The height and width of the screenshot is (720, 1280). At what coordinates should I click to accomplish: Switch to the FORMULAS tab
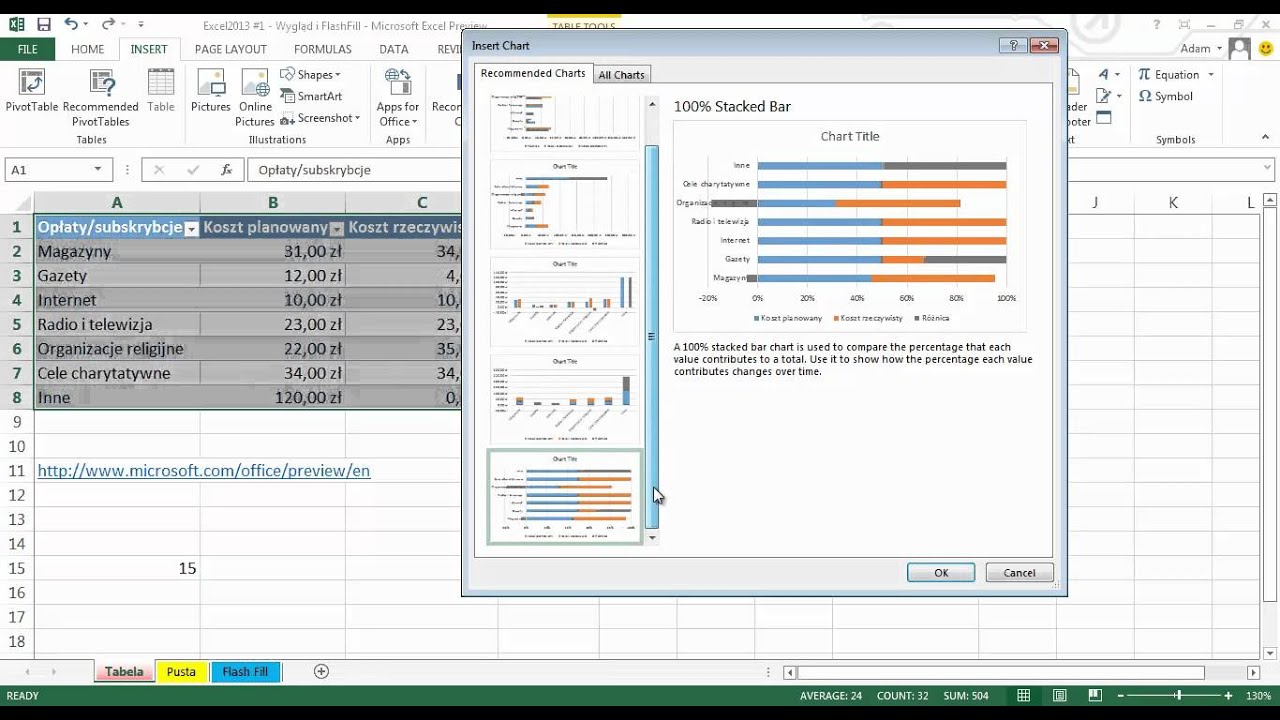(x=323, y=49)
